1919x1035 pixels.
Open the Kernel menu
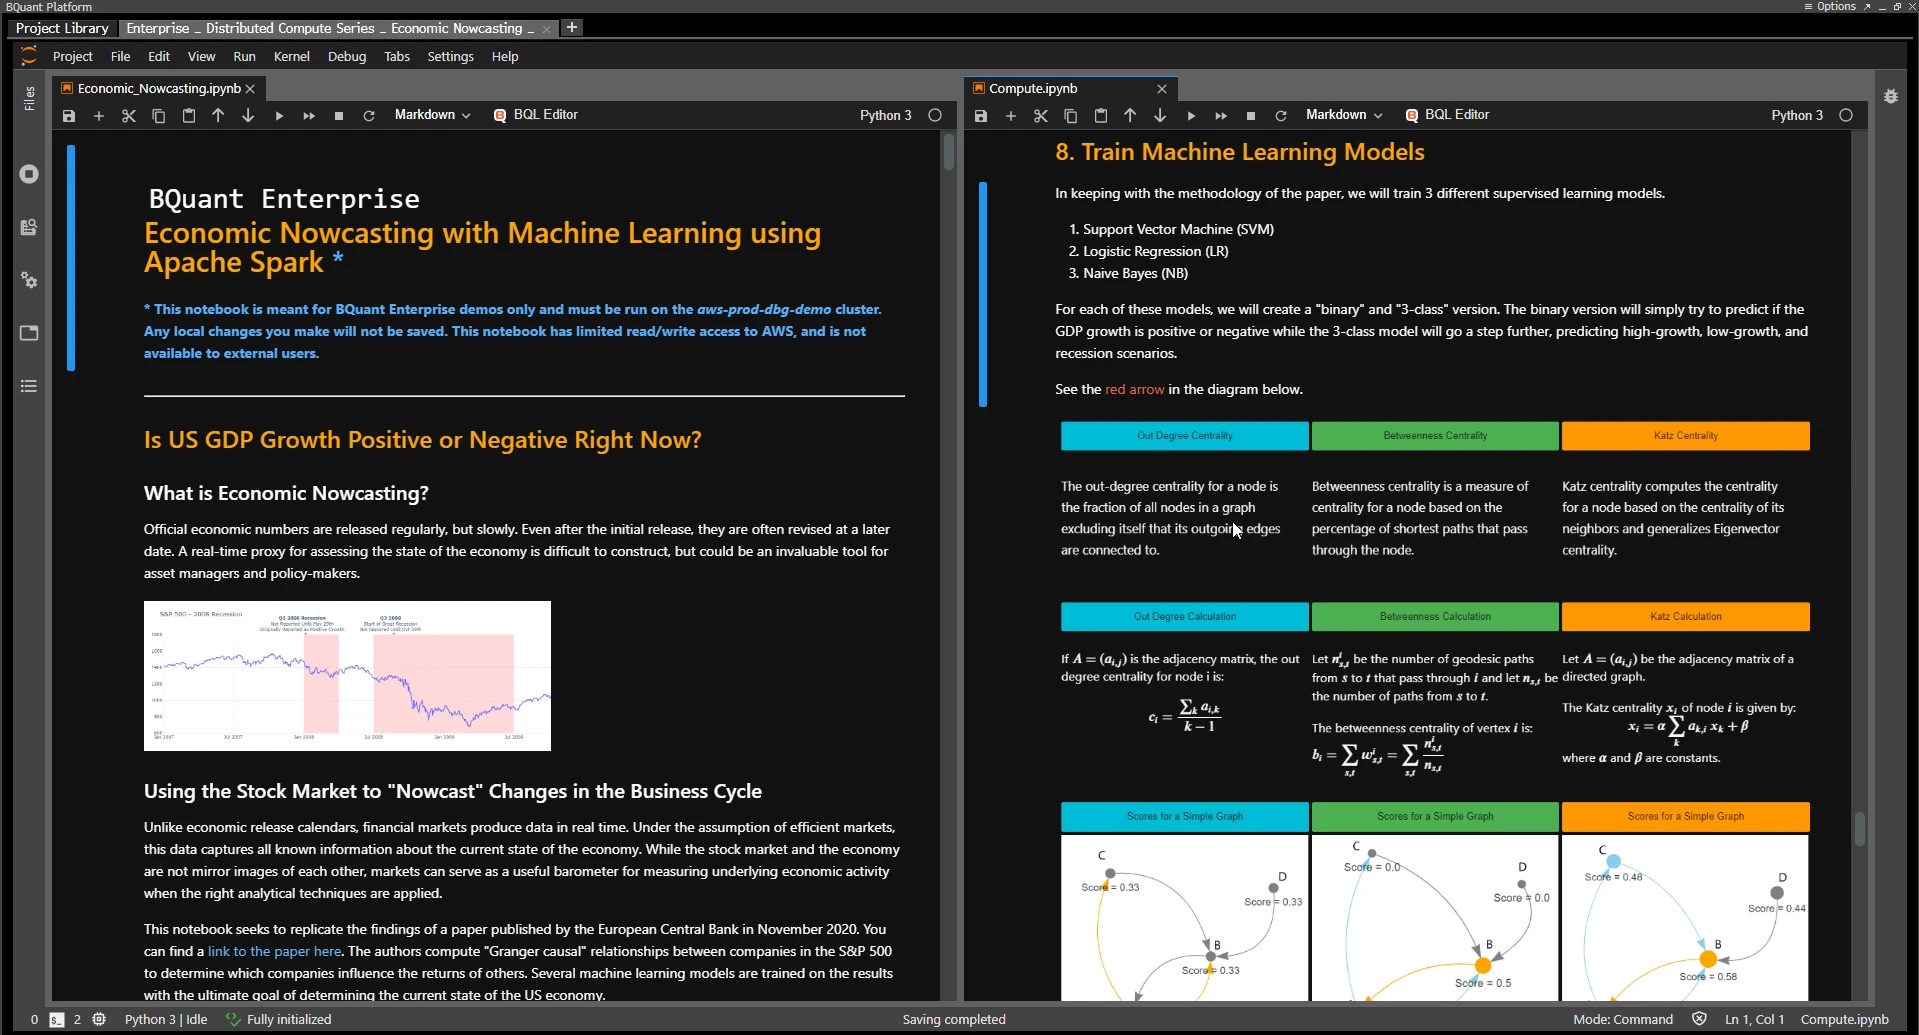291,56
